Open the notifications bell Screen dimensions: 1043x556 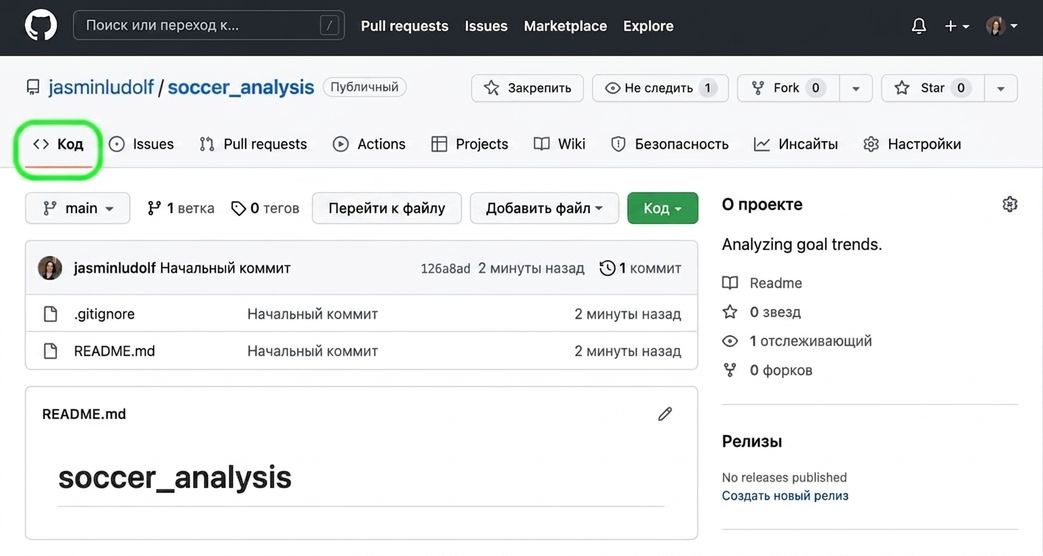click(919, 26)
